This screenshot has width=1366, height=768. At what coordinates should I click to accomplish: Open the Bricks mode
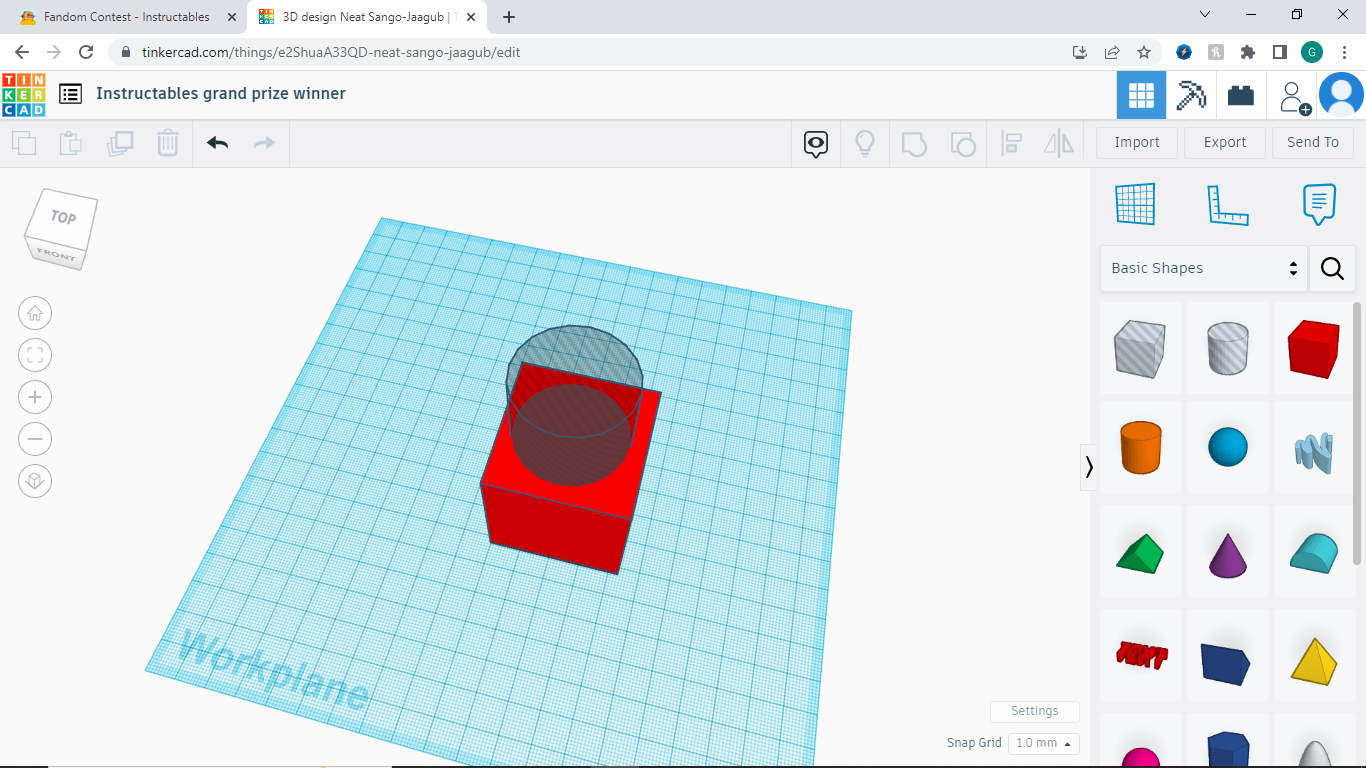tap(1241, 95)
